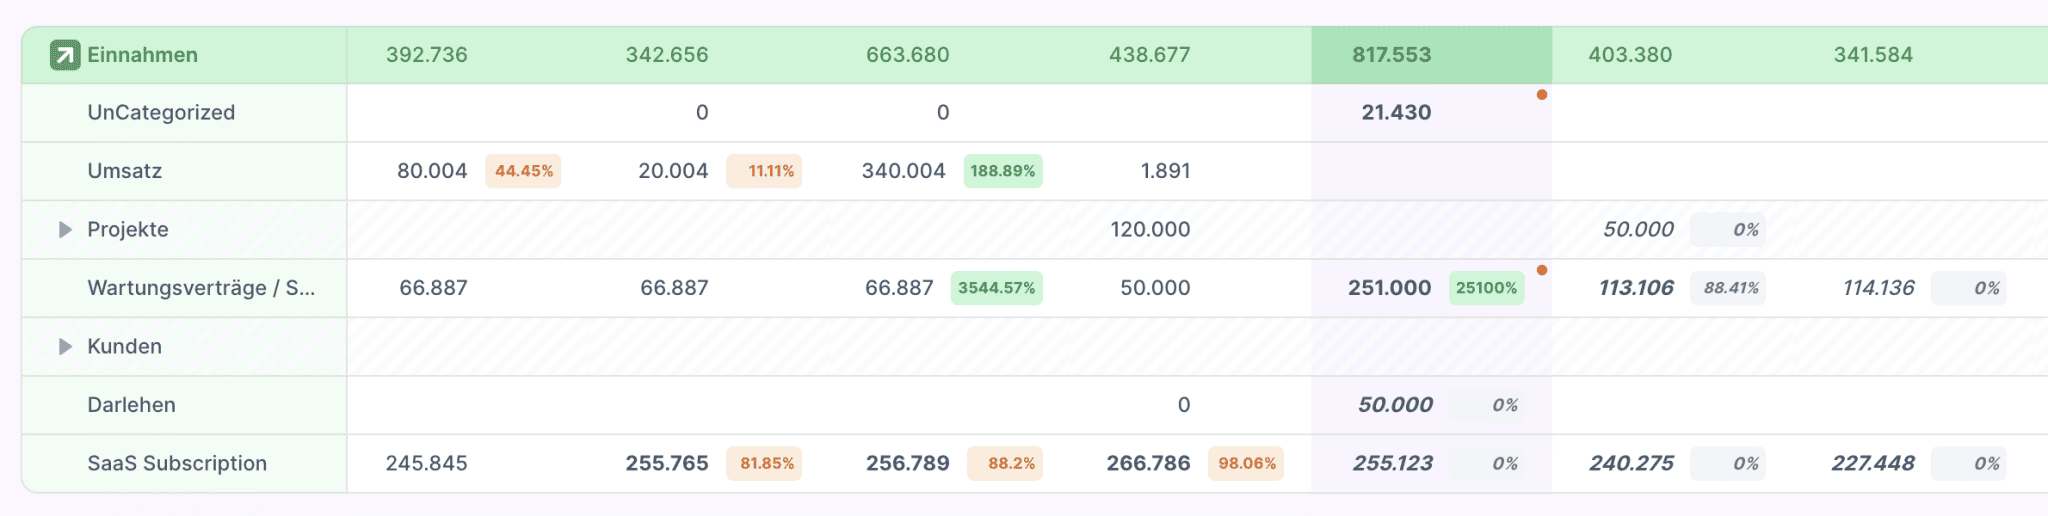Click orange dot marker in UnCategorized row
The image size is (2048, 516).
[x=1542, y=95]
